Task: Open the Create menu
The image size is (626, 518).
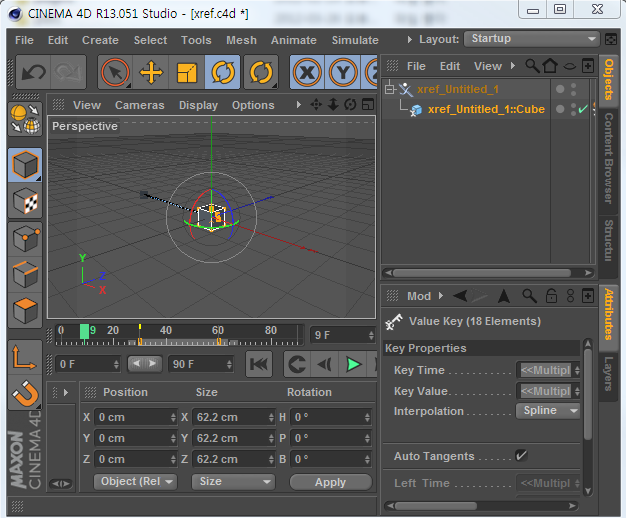Action: click(x=100, y=40)
